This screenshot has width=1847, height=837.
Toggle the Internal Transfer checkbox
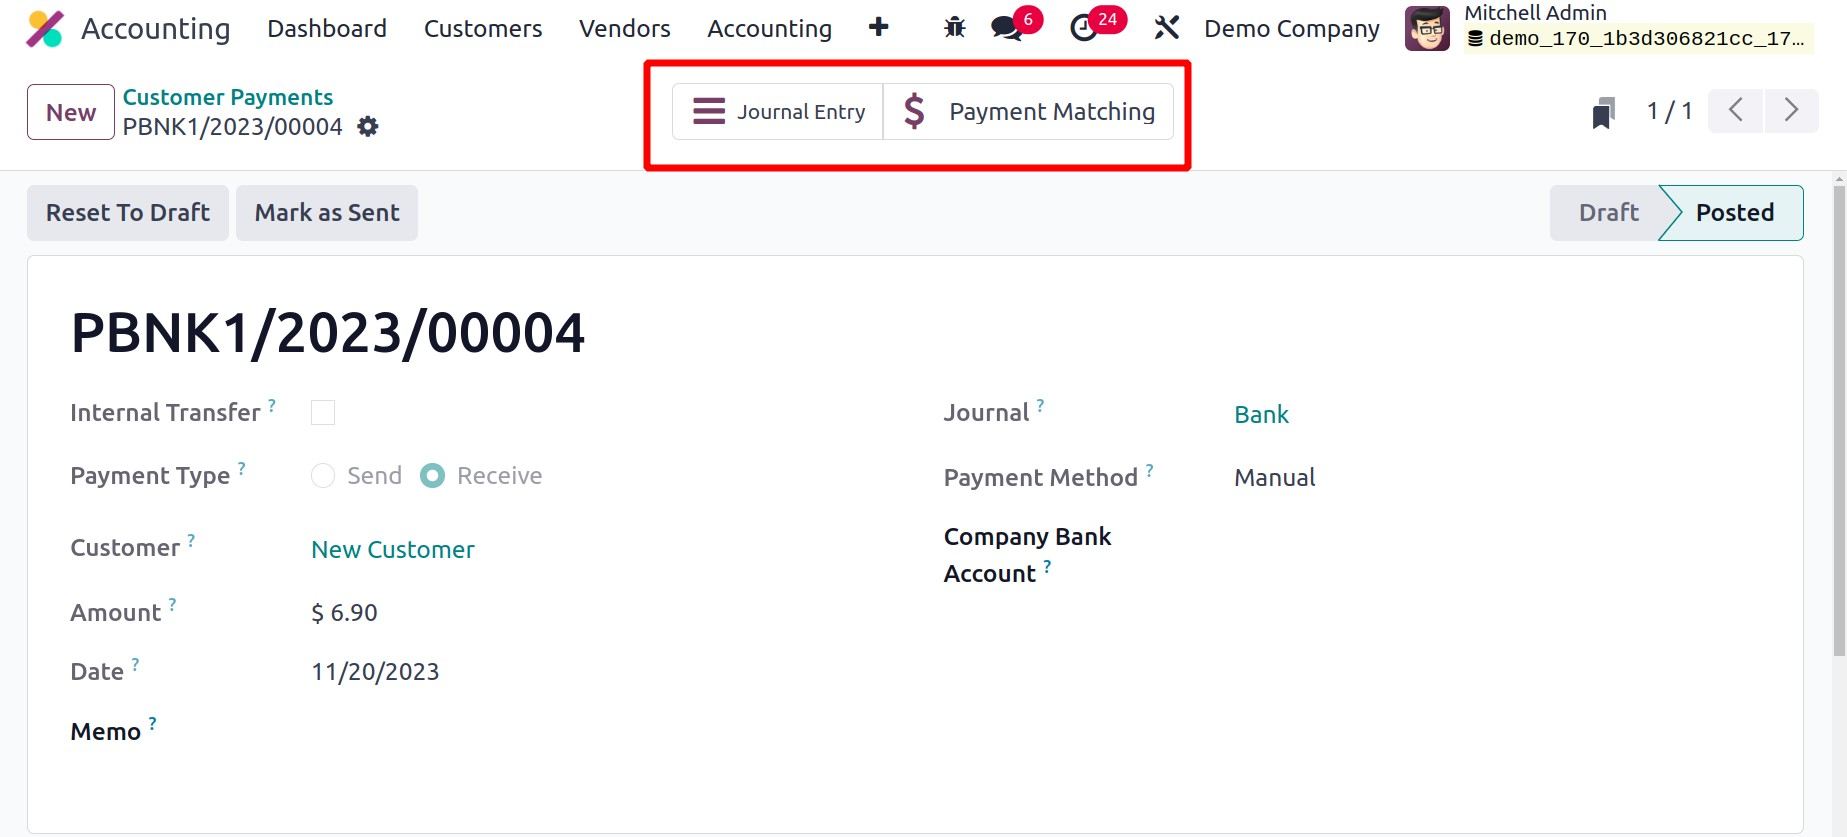(323, 413)
